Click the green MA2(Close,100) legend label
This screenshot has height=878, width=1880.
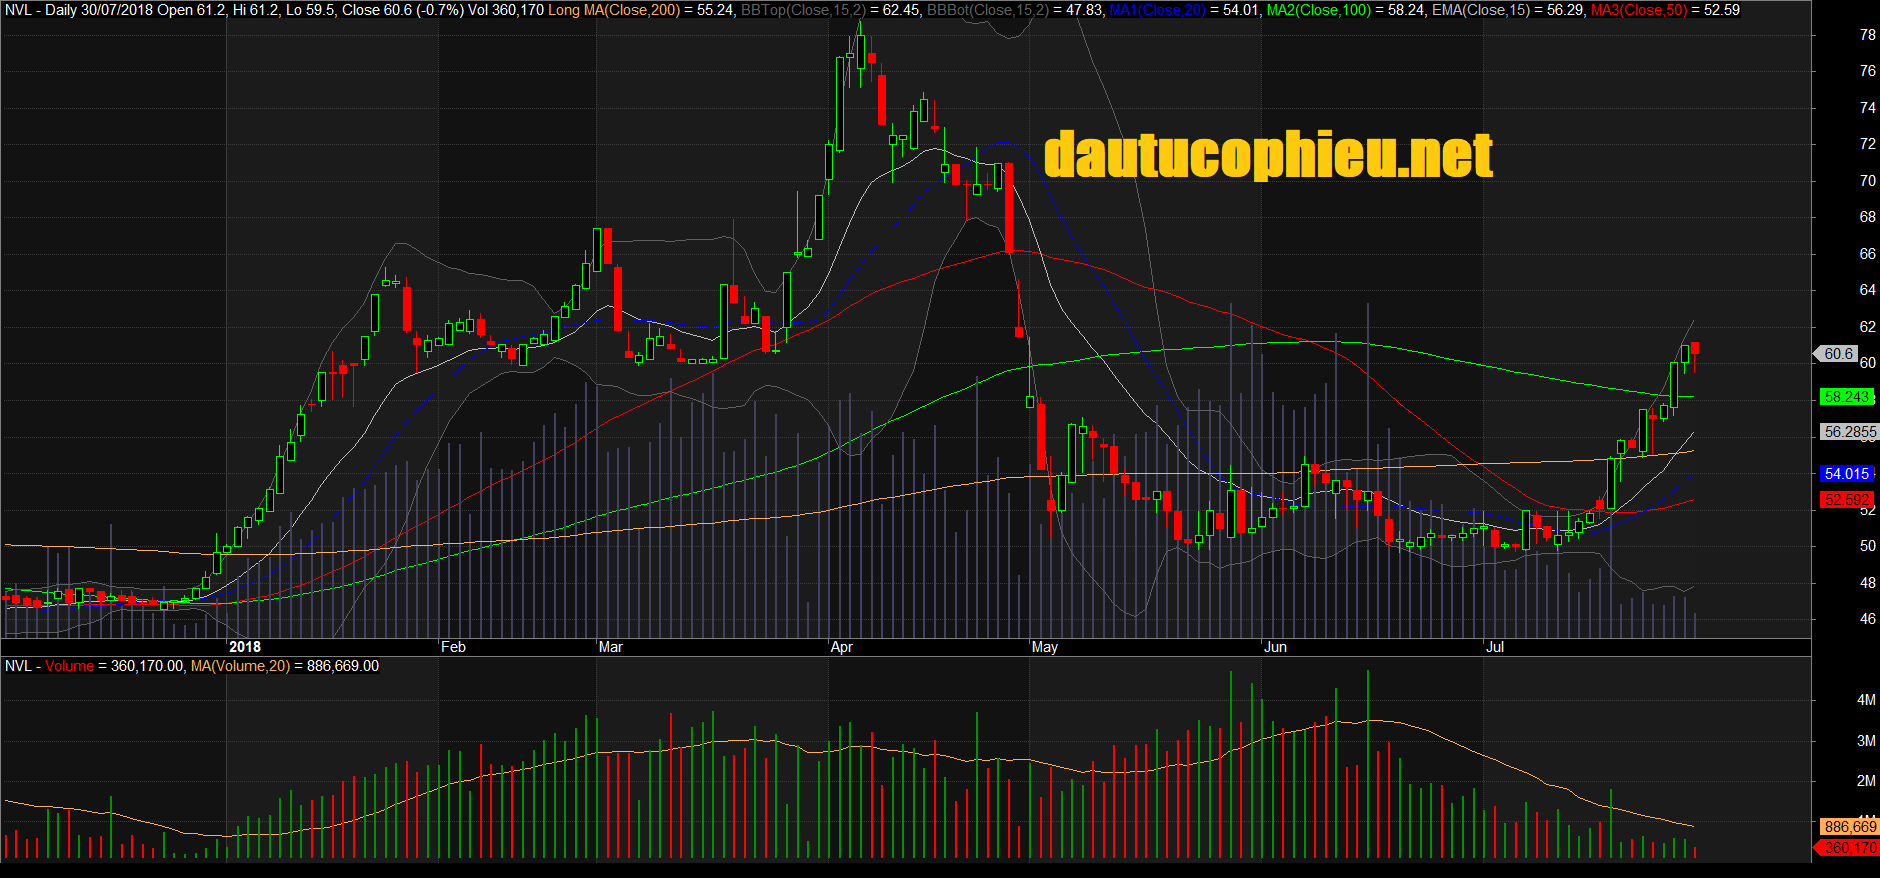click(1318, 10)
